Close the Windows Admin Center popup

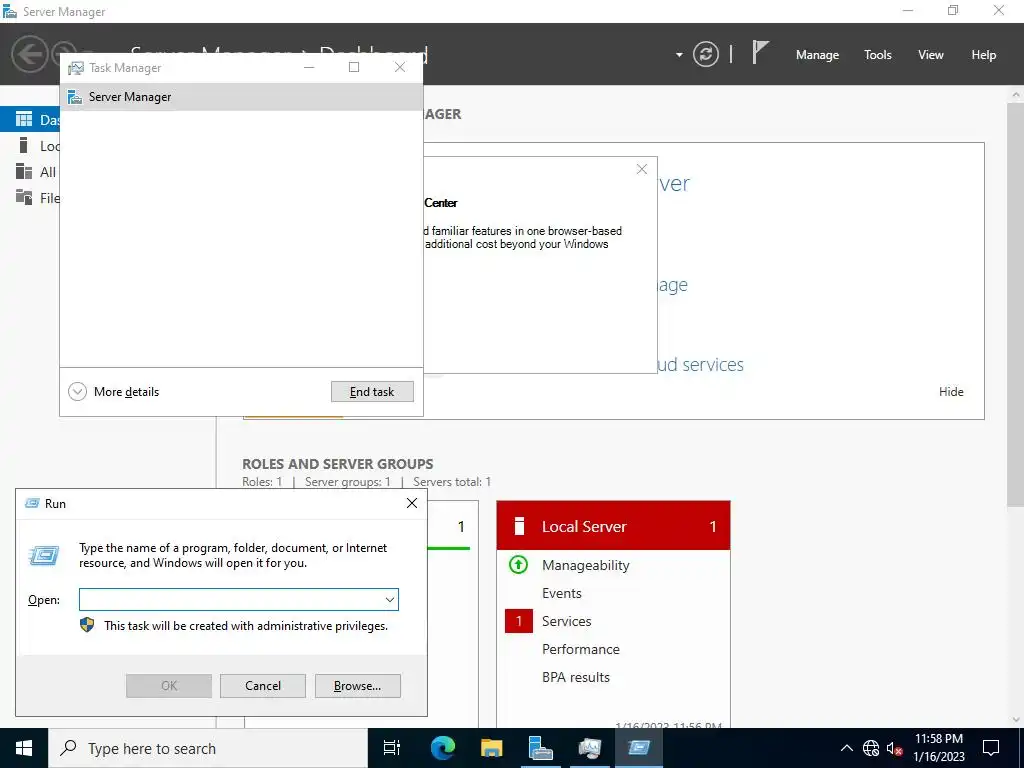pyautogui.click(x=642, y=169)
